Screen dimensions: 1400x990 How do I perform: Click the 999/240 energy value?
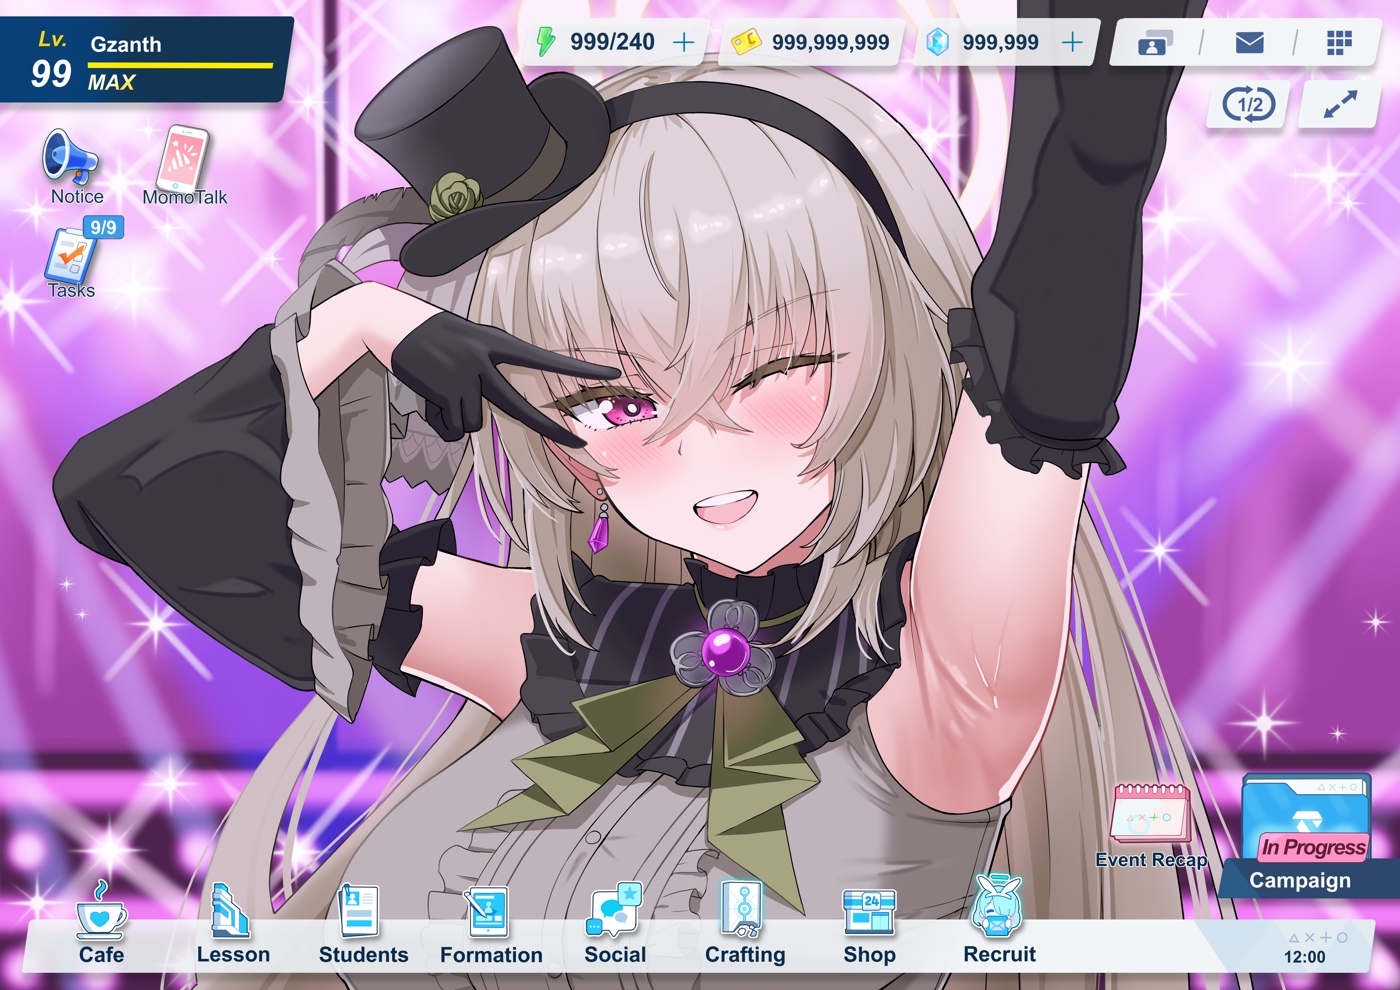click(612, 42)
